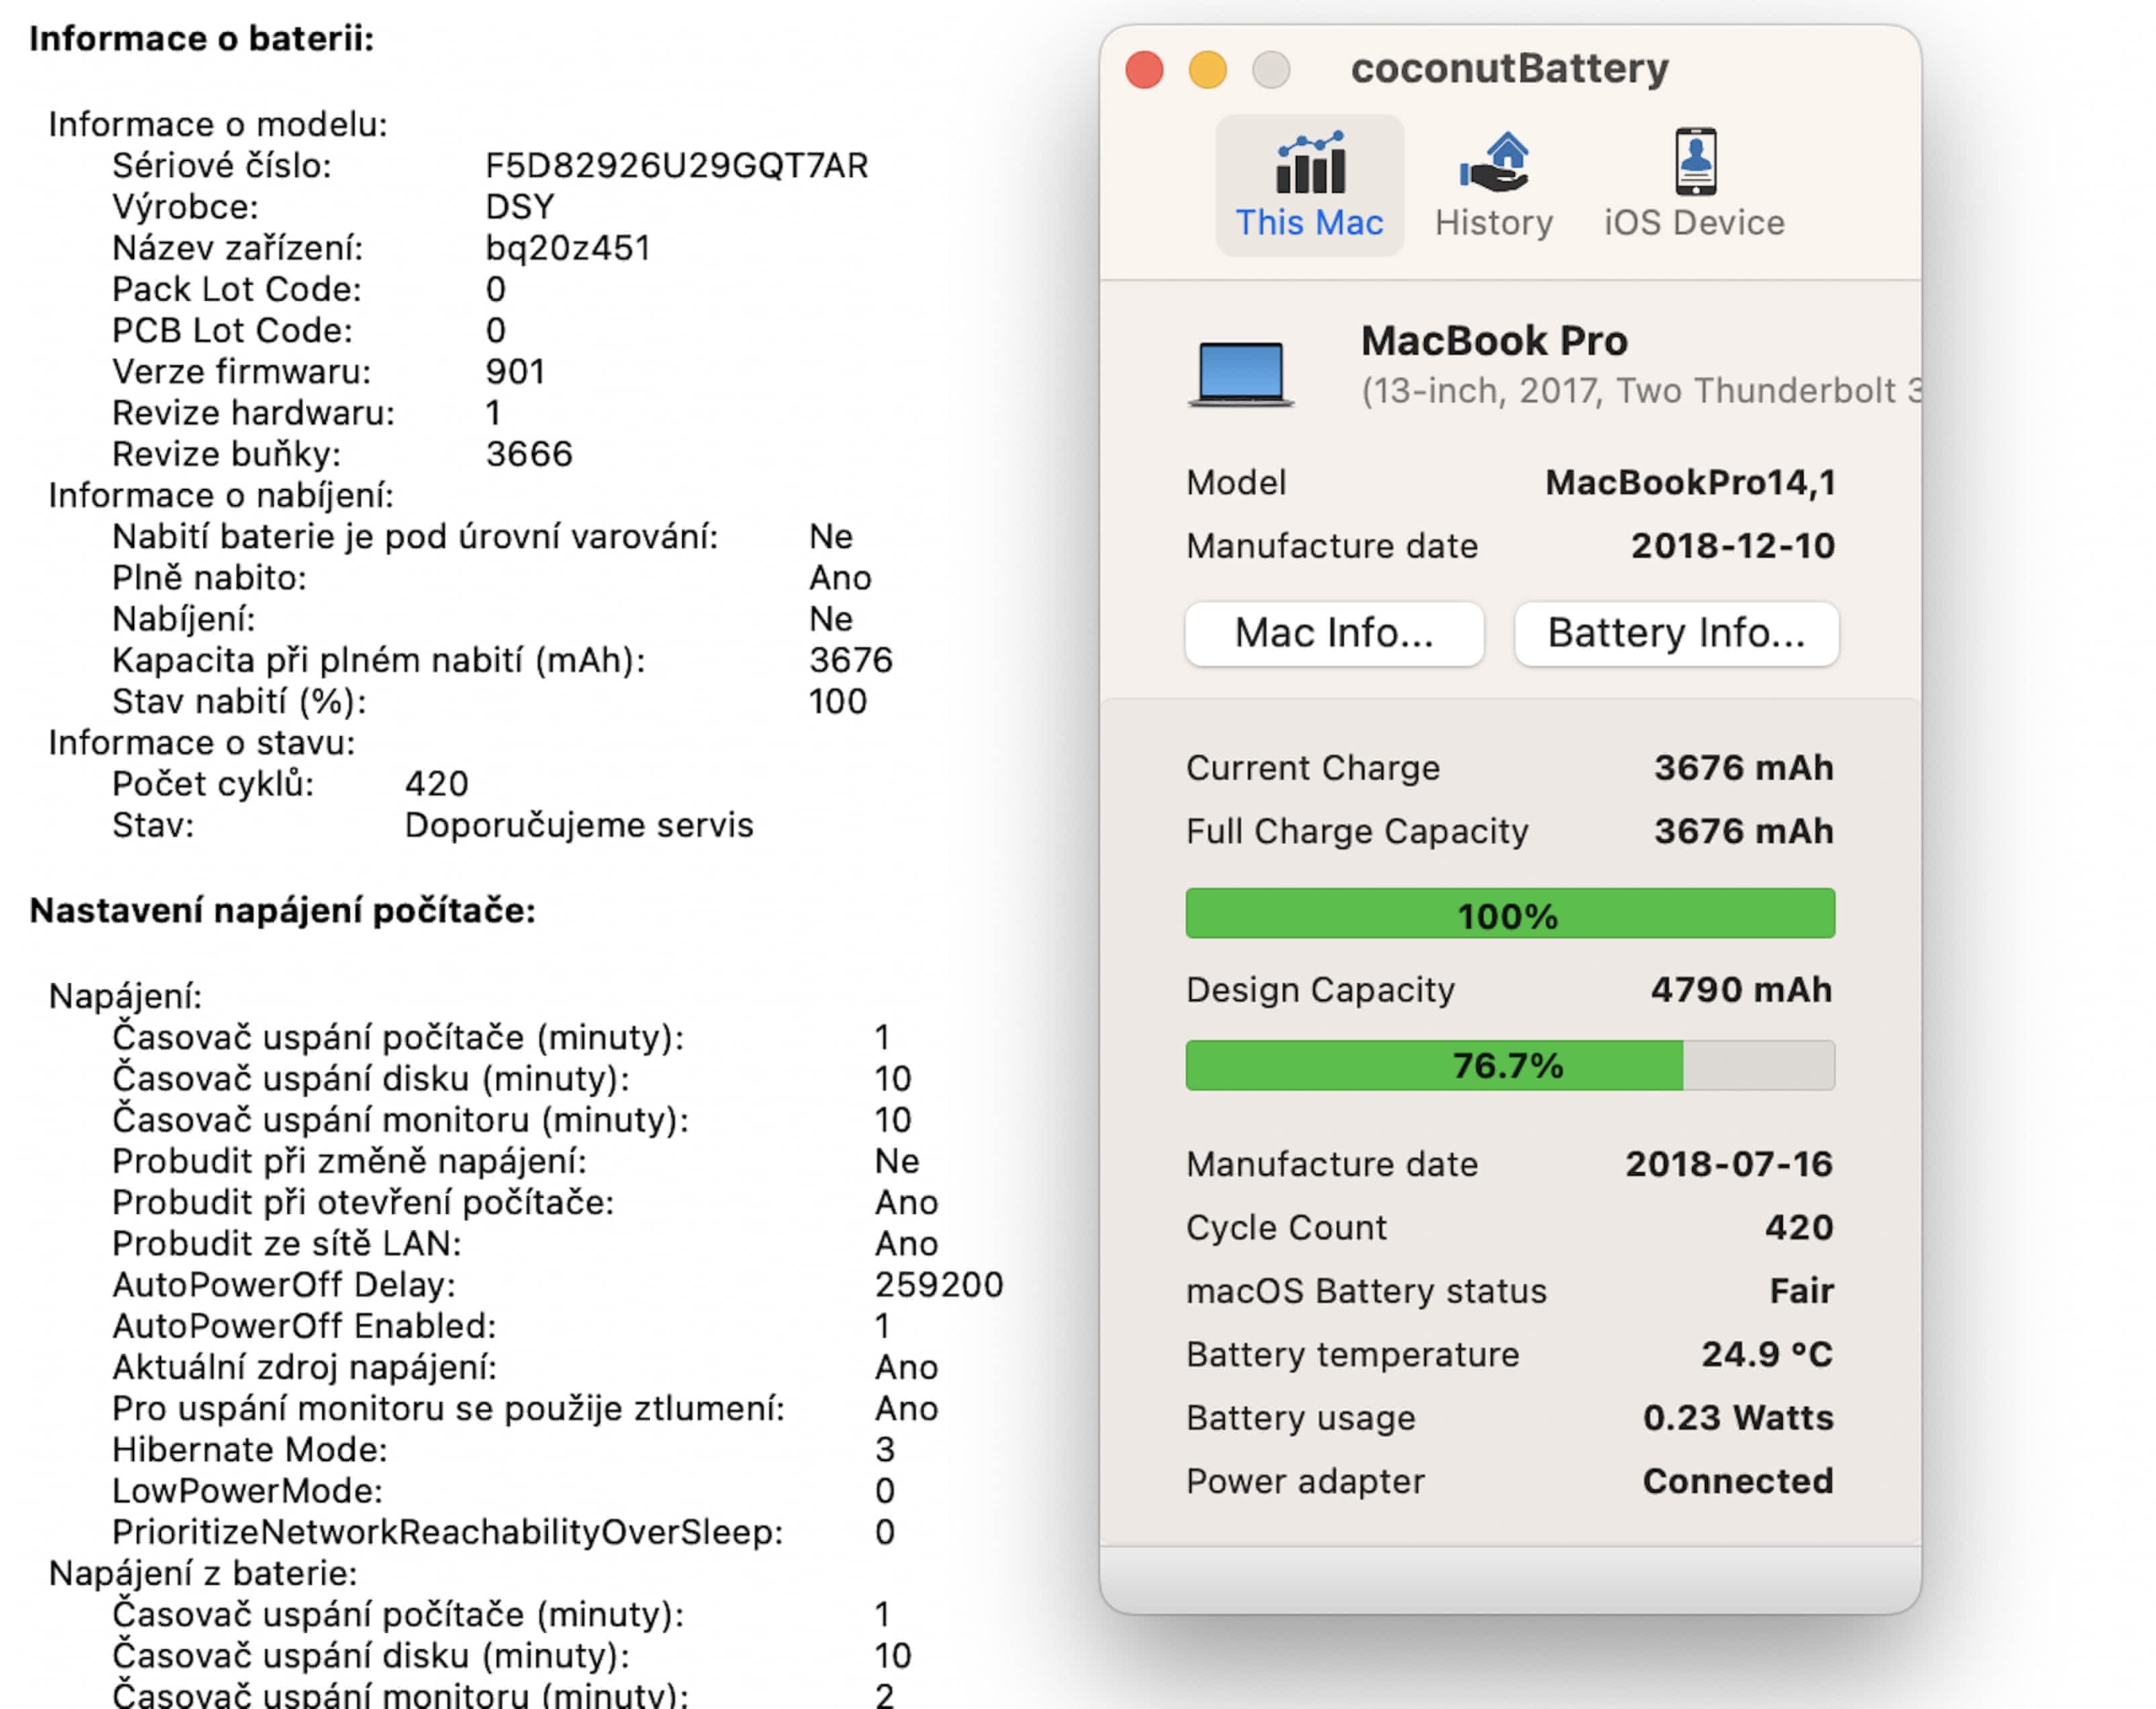Click the coconutBattery window title
Image resolution: width=2156 pixels, height=1709 pixels.
[1509, 68]
